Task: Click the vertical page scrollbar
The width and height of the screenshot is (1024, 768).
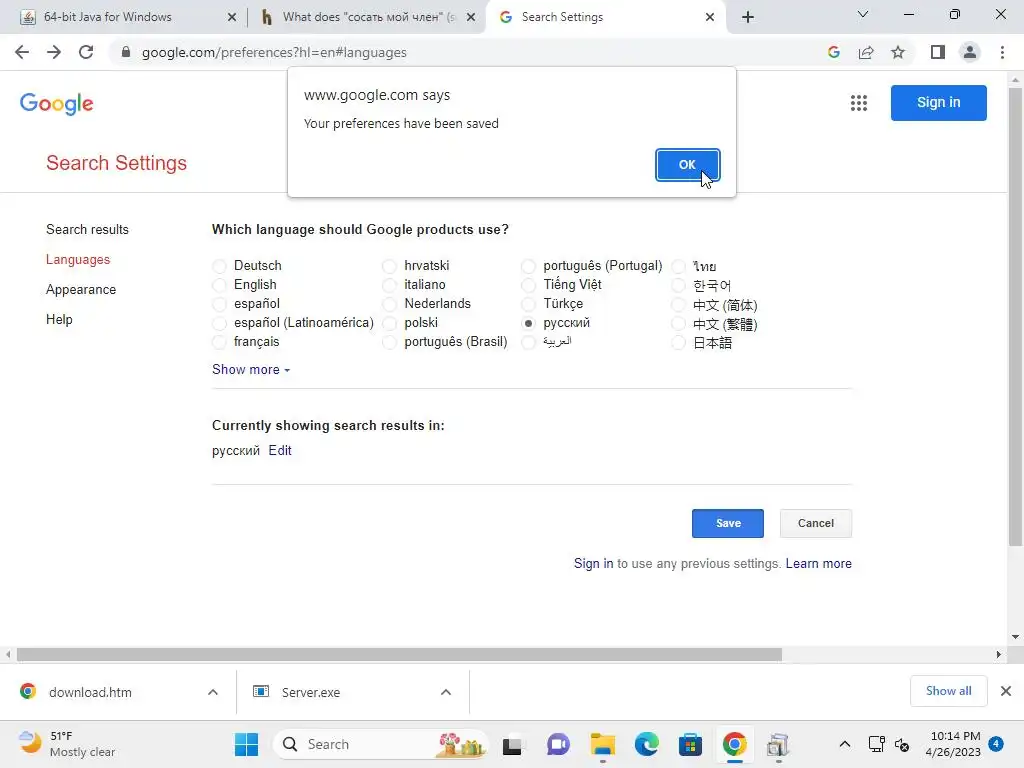Action: pyautogui.click(x=1015, y=317)
